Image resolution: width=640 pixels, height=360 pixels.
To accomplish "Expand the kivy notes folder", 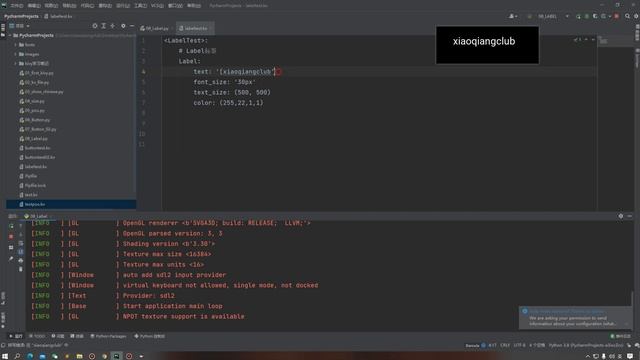I will (16, 64).
